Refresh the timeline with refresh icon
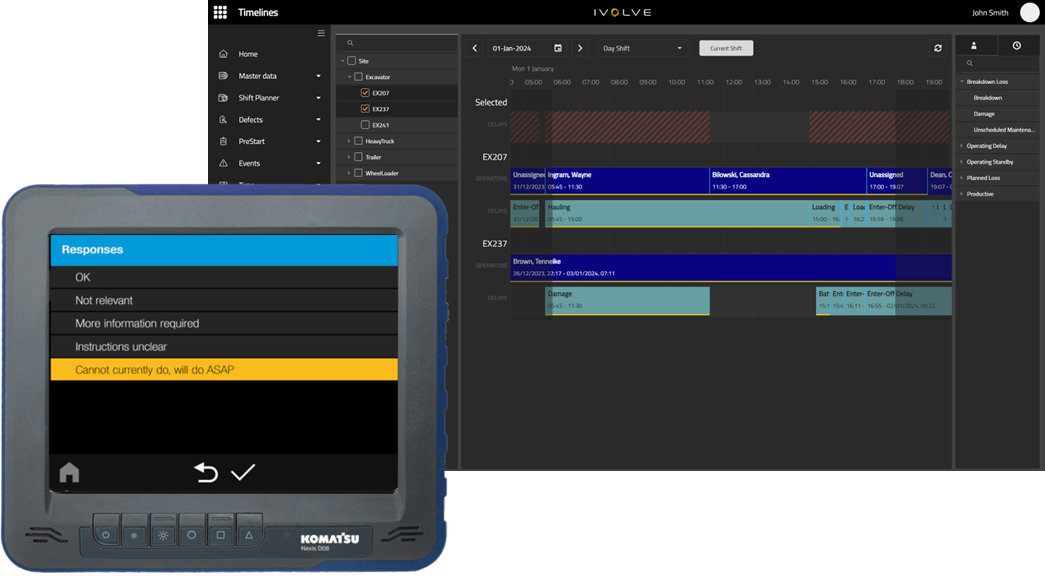Image resolution: width=1045 pixels, height=576 pixels. pyautogui.click(x=938, y=48)
